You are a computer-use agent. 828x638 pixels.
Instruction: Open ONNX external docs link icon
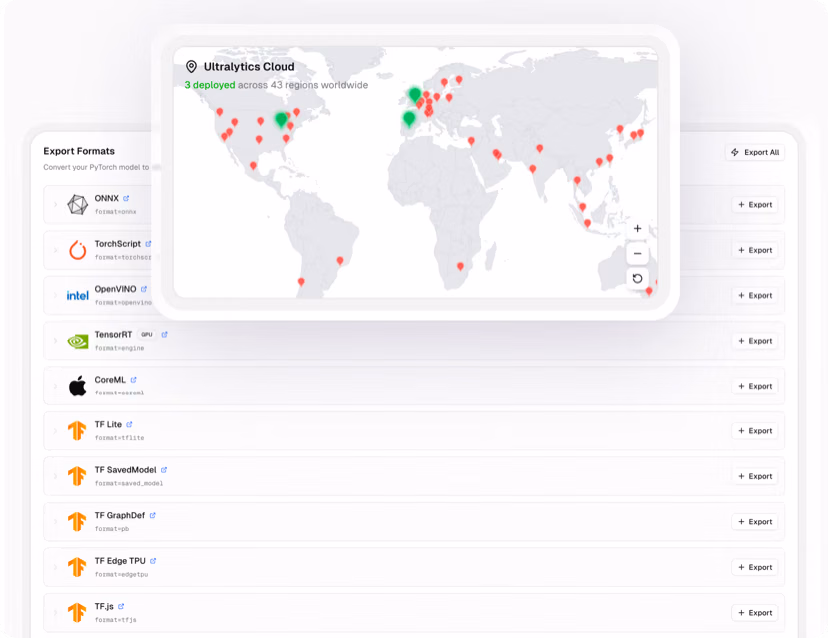pyautogui.click(x=126, y=199)
